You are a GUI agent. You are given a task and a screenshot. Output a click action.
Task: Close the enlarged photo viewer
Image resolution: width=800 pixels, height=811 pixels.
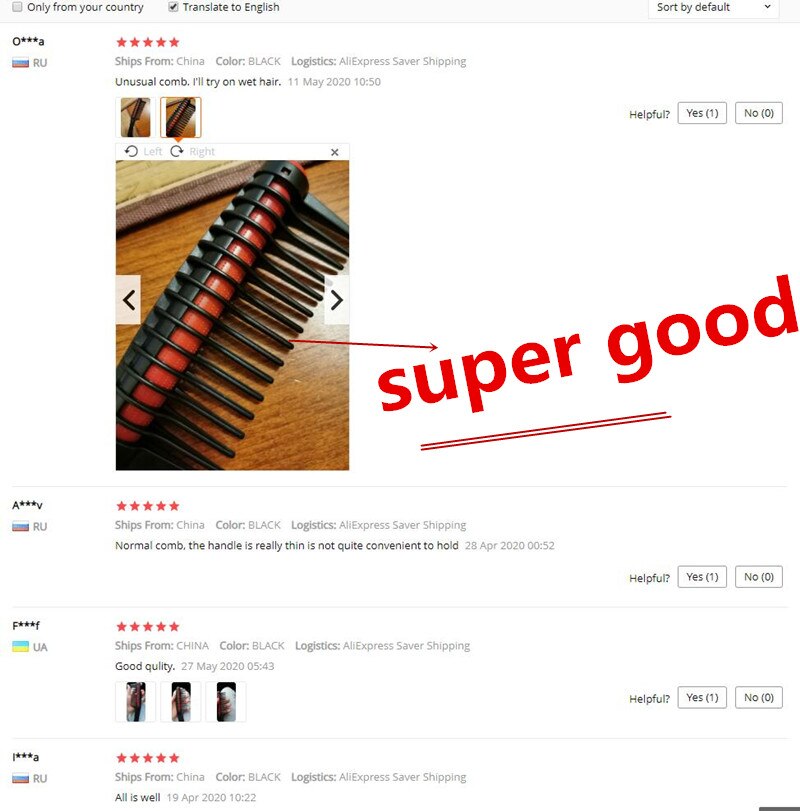[335, 152]
